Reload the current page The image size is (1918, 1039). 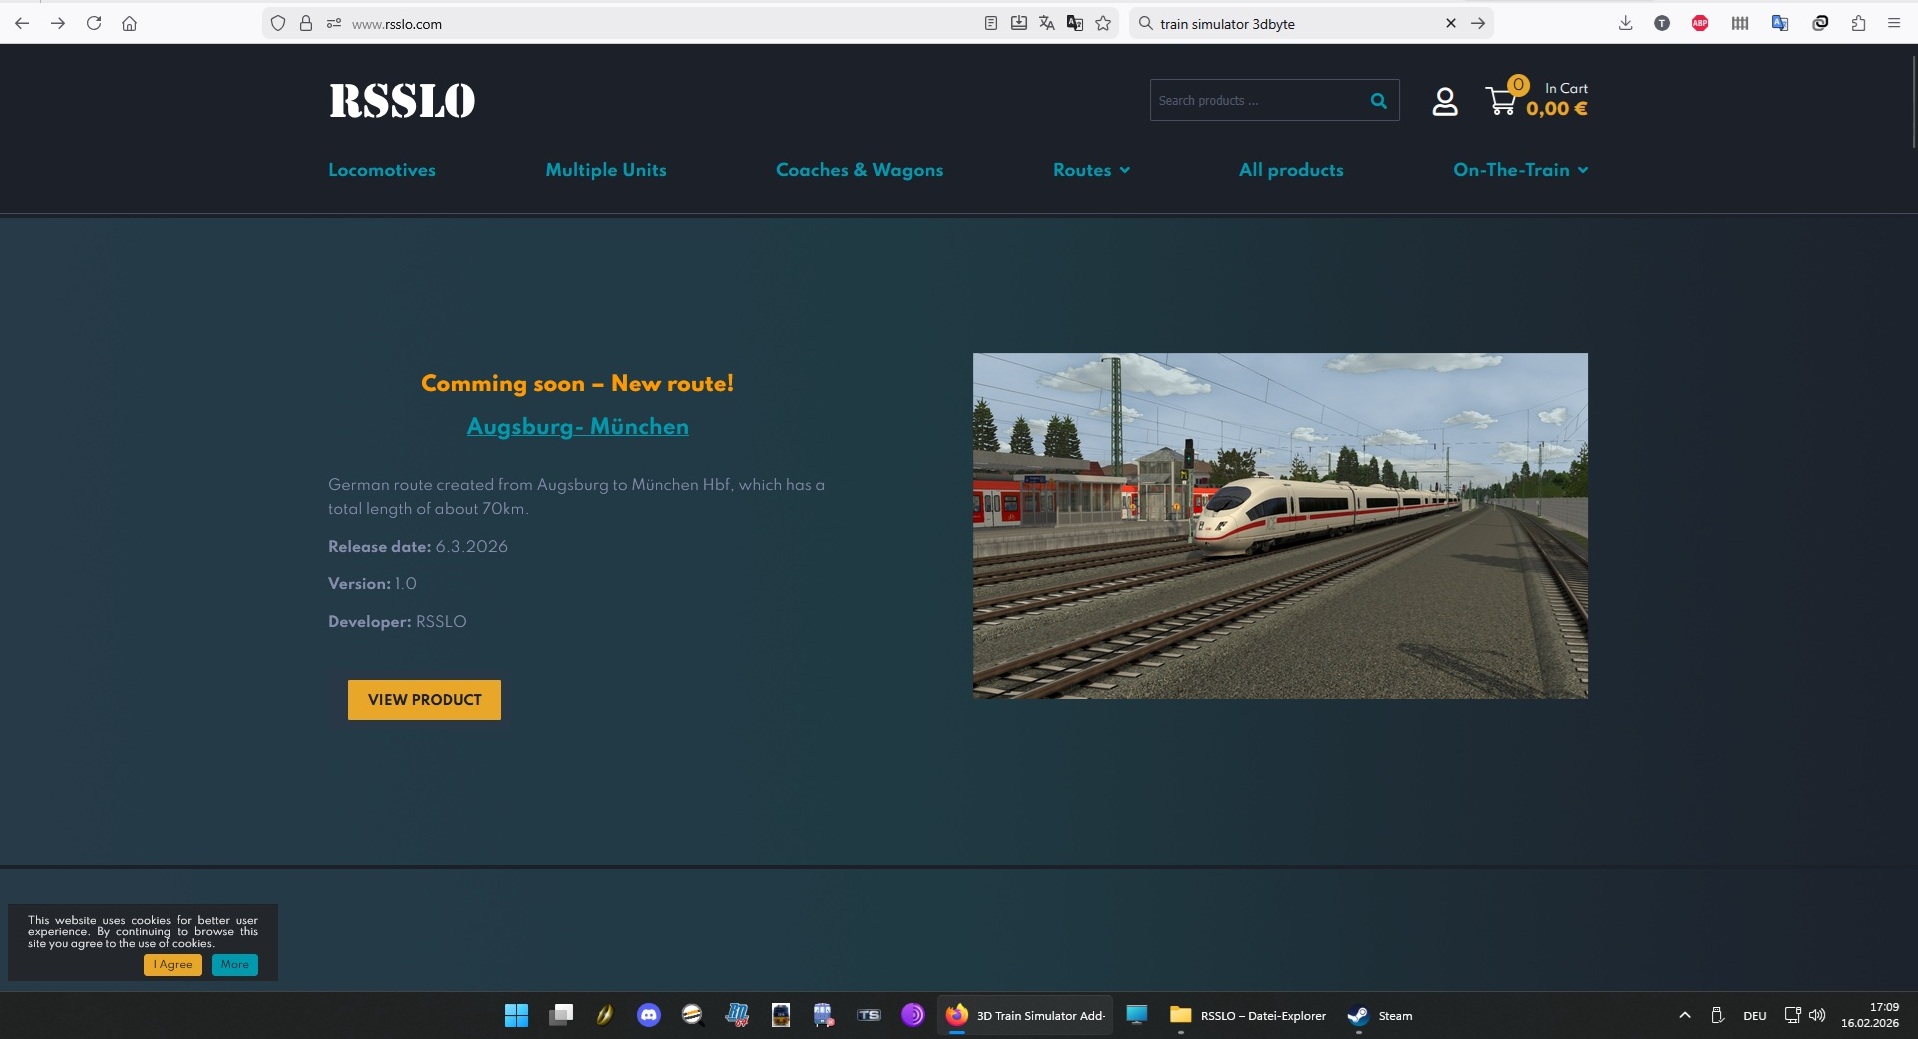[94, 23]
